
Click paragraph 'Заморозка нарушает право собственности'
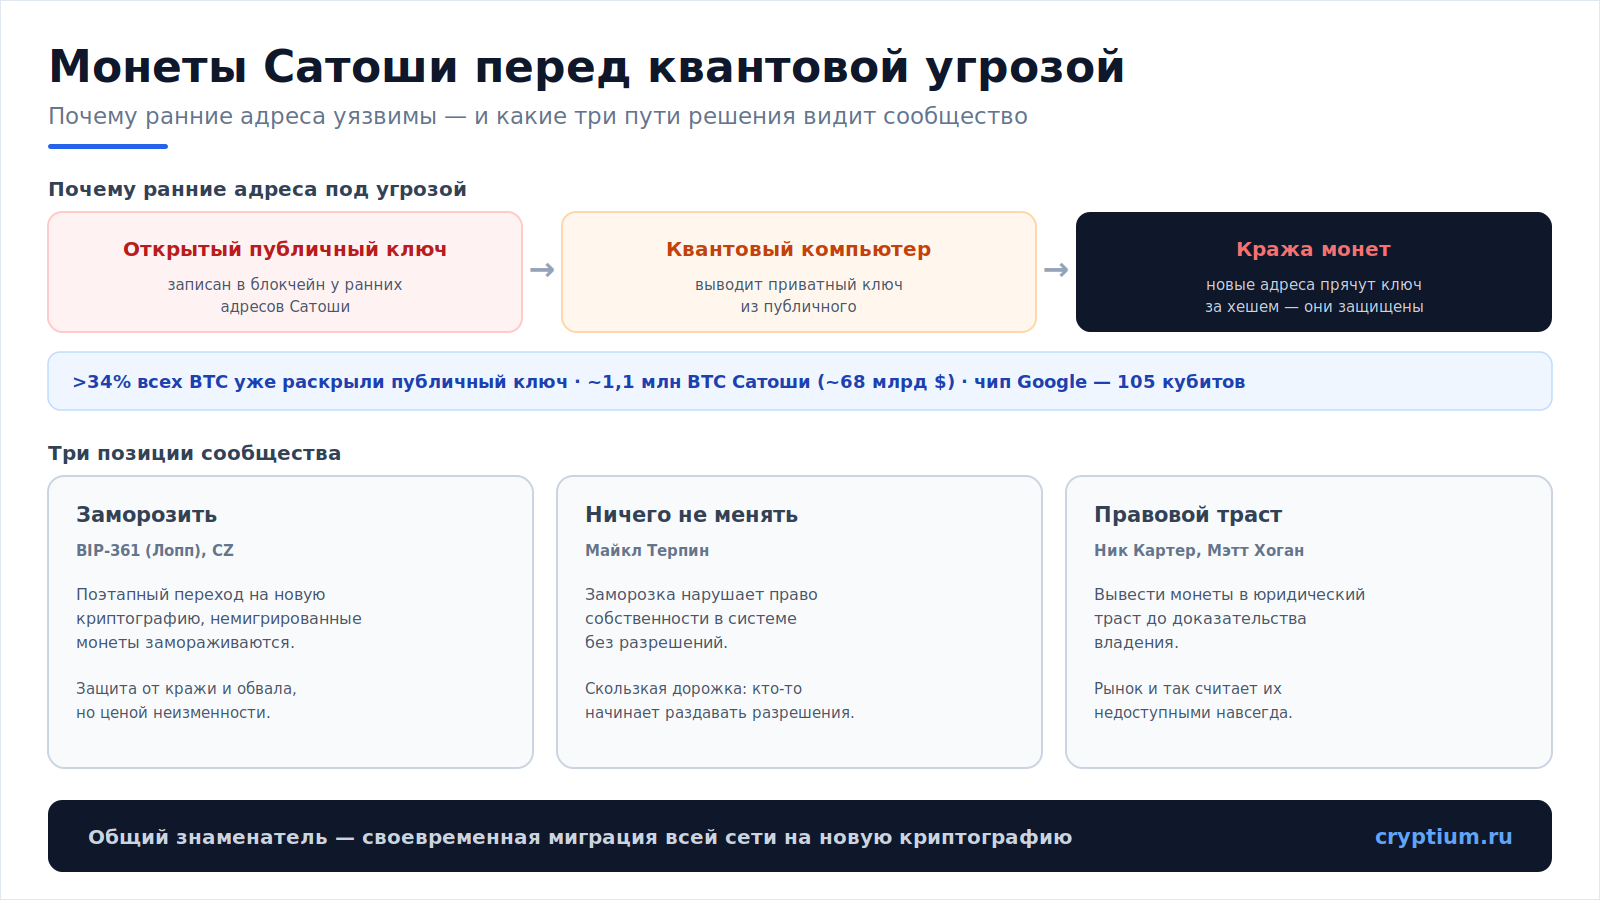tap(701, 618)
